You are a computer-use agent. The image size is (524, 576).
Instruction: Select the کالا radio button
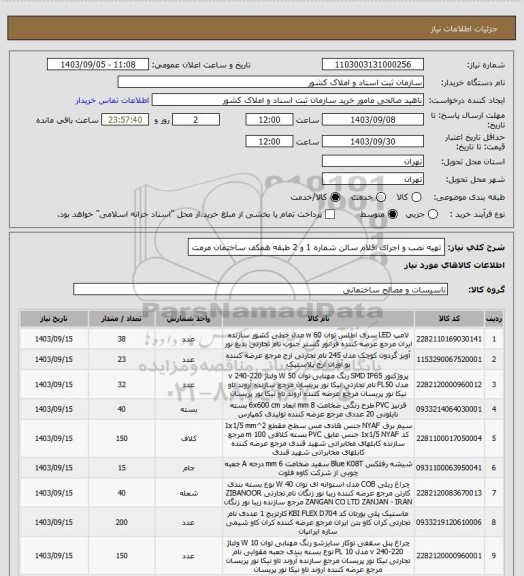click(416, 197)
